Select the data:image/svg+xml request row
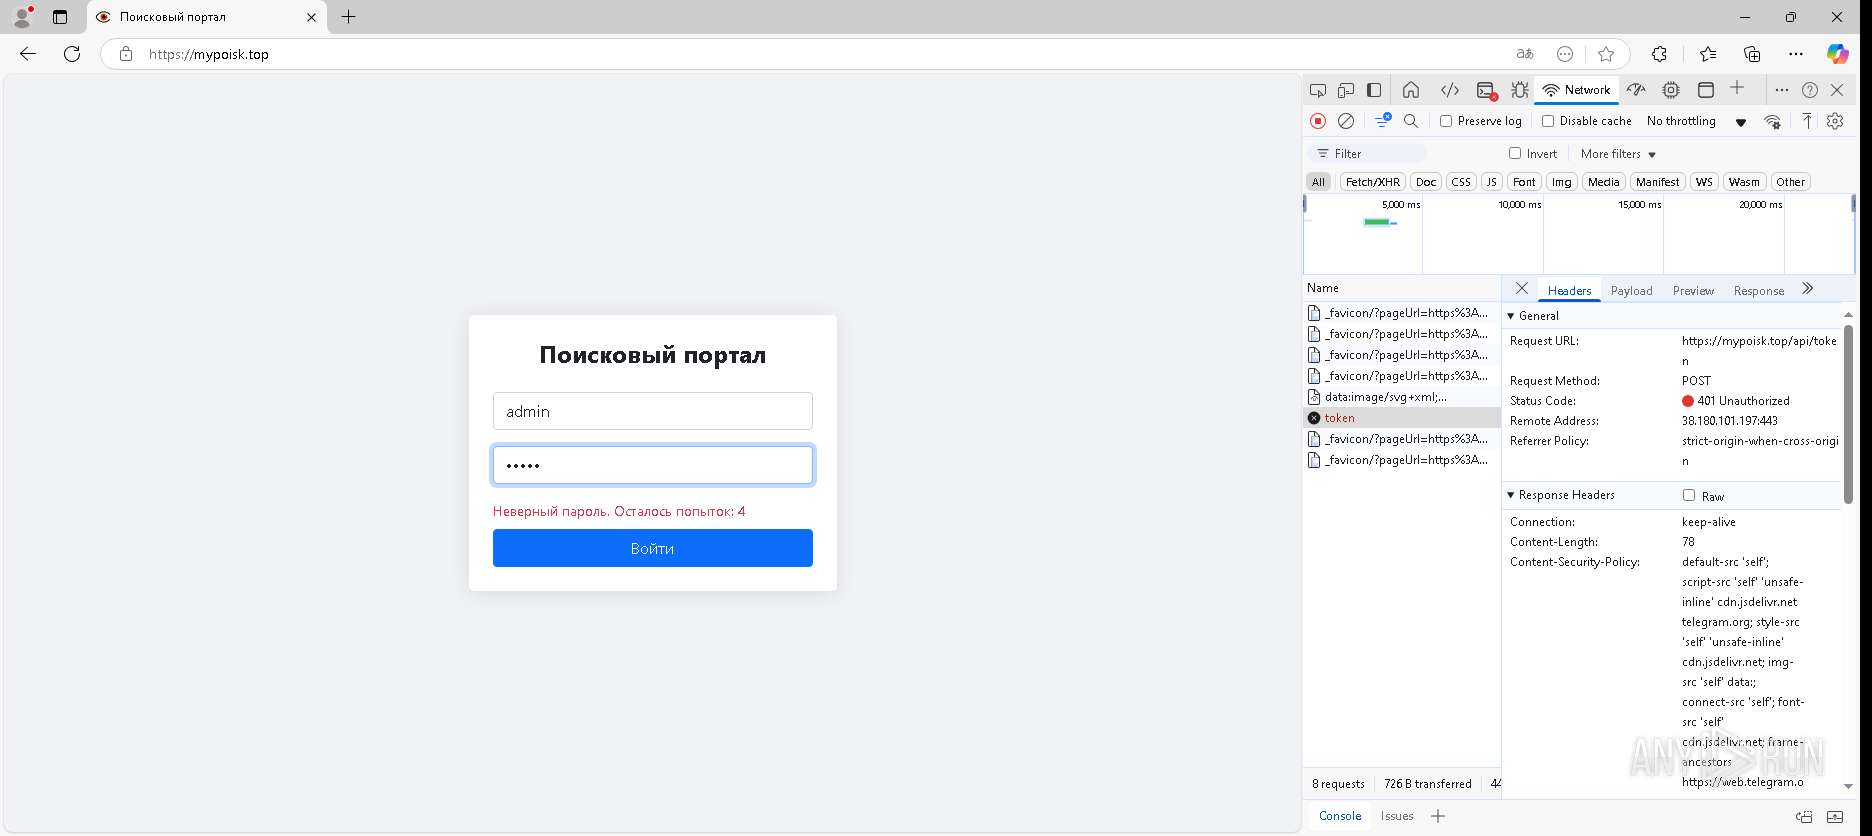Image resolution: width=1872 pixels, height=836 pixels. coord(1402,397)
